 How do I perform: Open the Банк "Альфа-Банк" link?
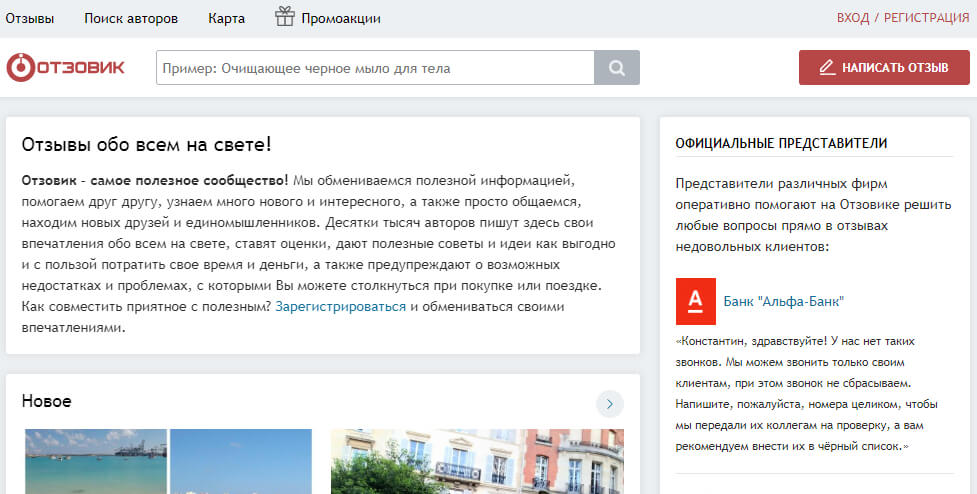click(784, 301)
